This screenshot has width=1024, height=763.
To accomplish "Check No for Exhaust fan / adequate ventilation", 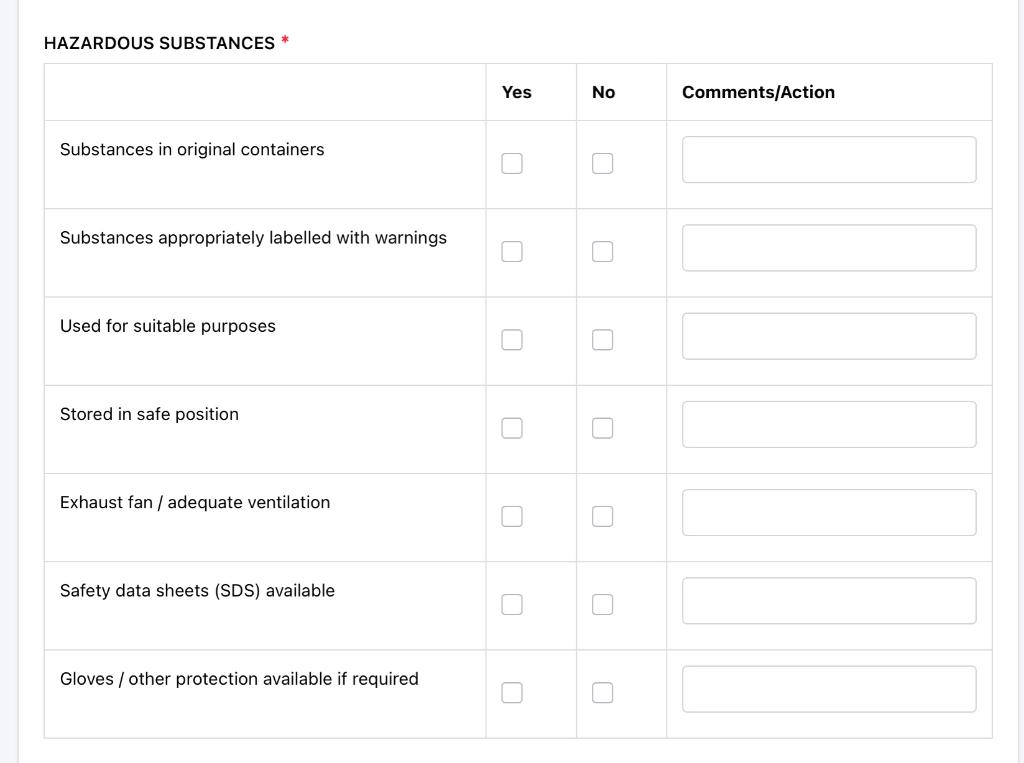I will [602, 516].
